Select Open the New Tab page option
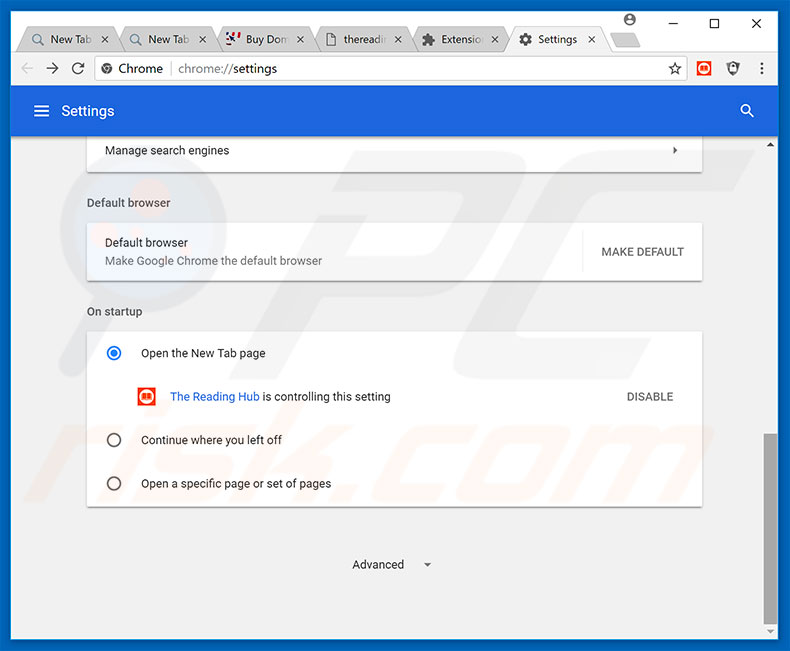 tap(114, 353)
